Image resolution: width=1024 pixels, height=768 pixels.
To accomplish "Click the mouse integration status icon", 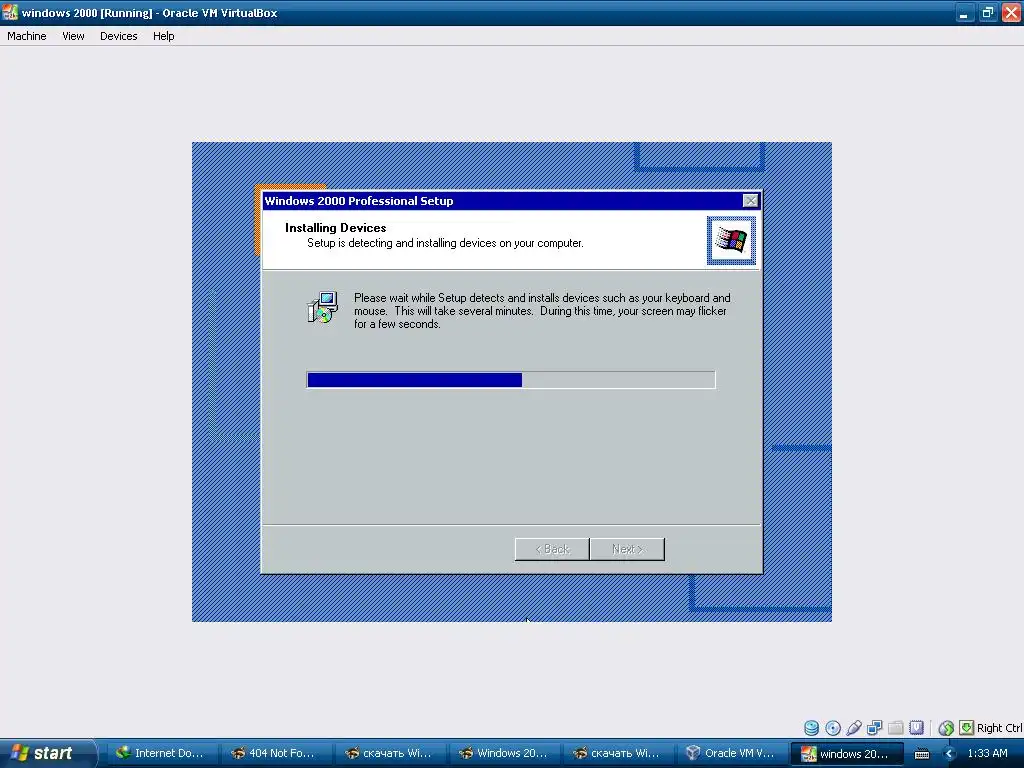I will [x=946, y=728].
